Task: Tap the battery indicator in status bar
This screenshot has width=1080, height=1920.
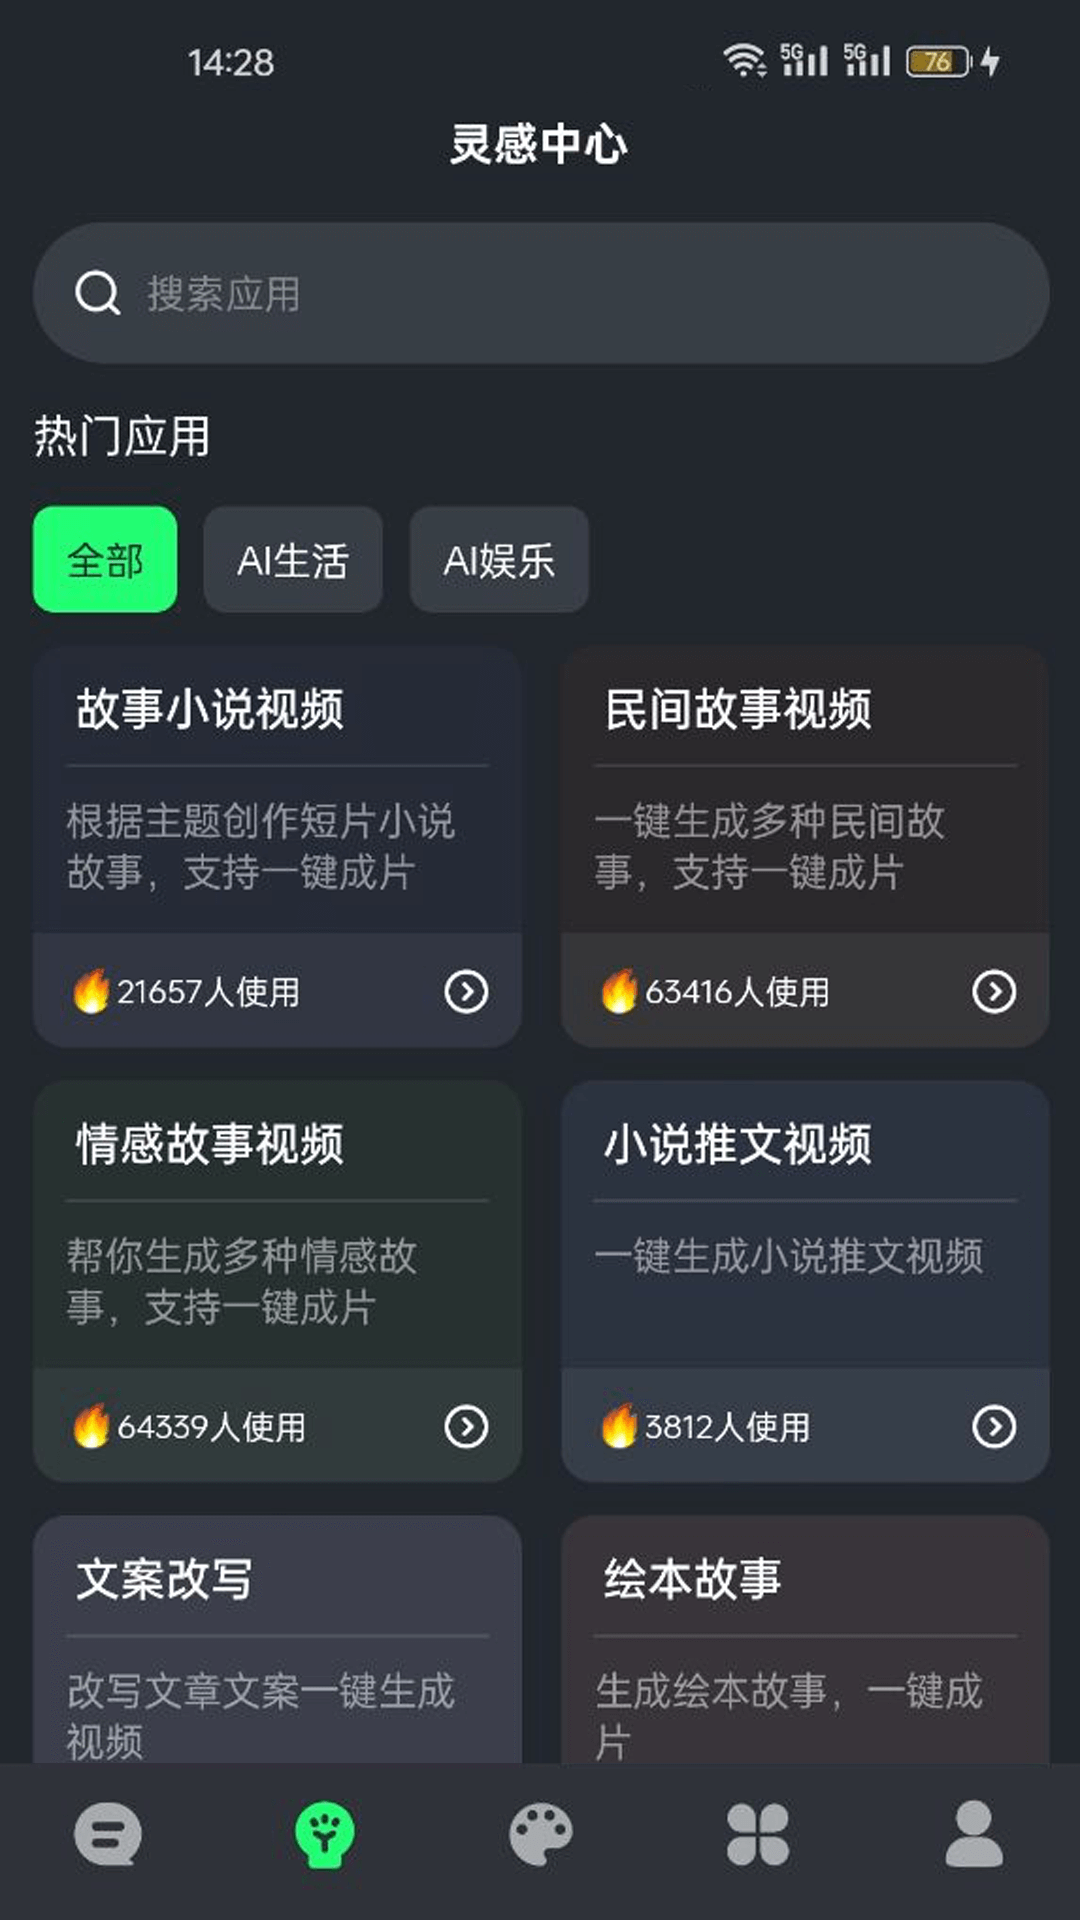Action: coord(938,62)
